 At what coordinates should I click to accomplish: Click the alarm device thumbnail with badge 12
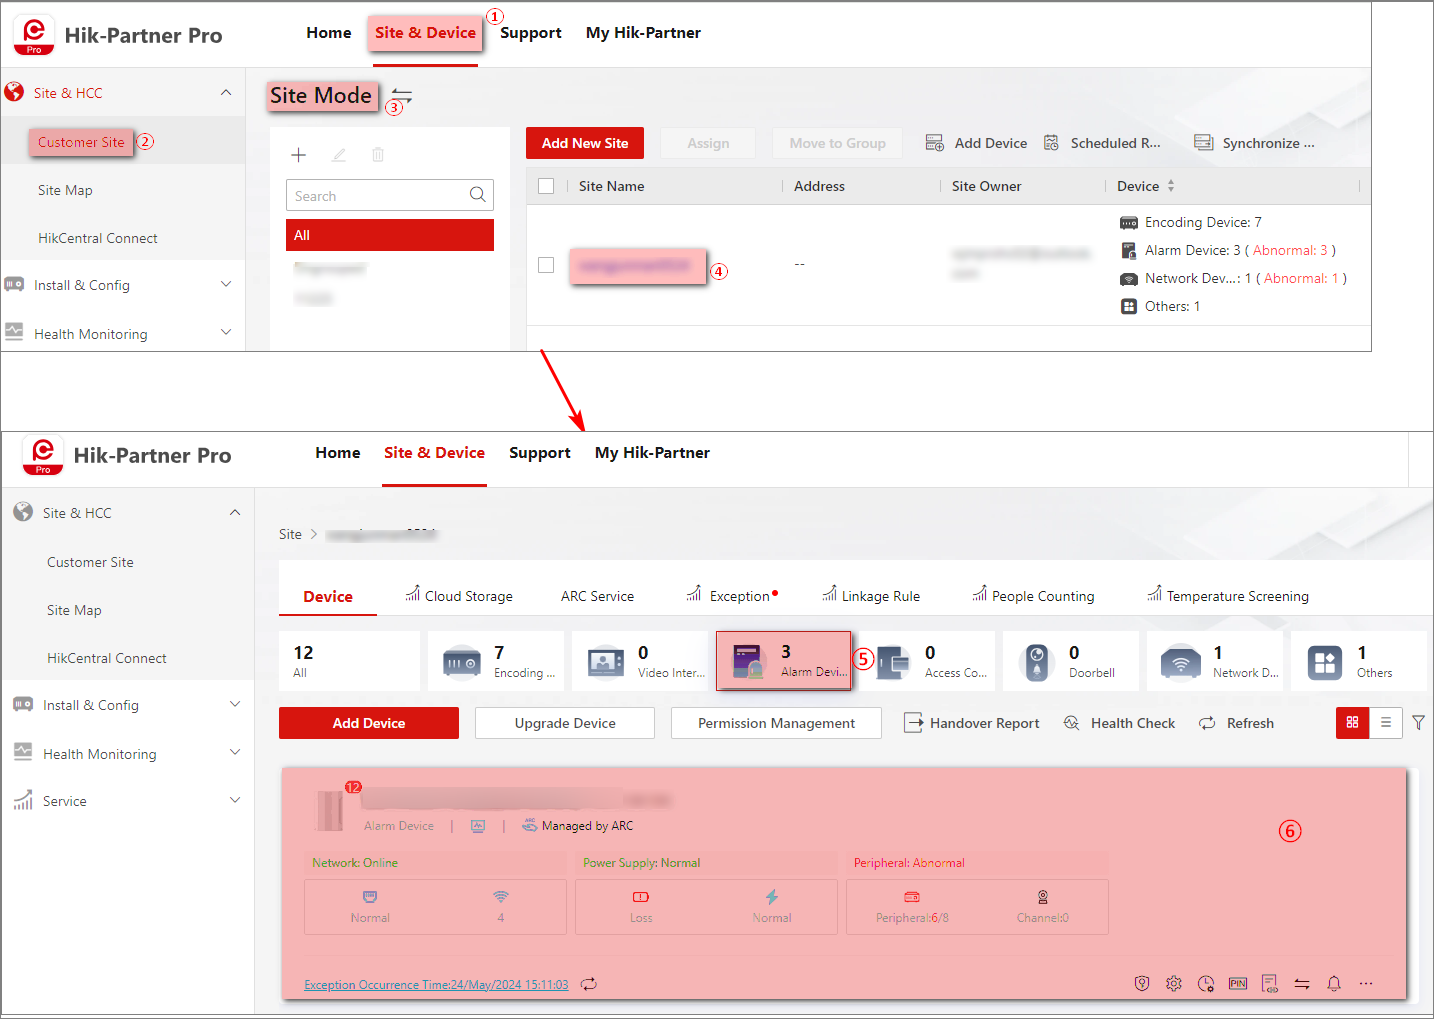click(x=331, y=810)
